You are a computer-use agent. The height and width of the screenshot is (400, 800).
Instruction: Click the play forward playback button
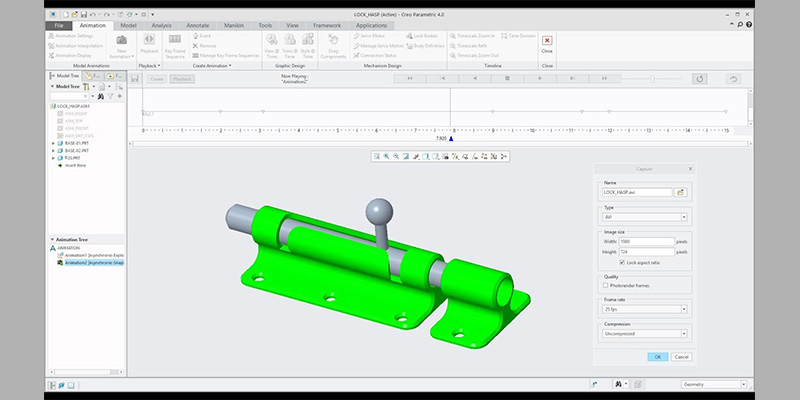click(x=540, y=79)
